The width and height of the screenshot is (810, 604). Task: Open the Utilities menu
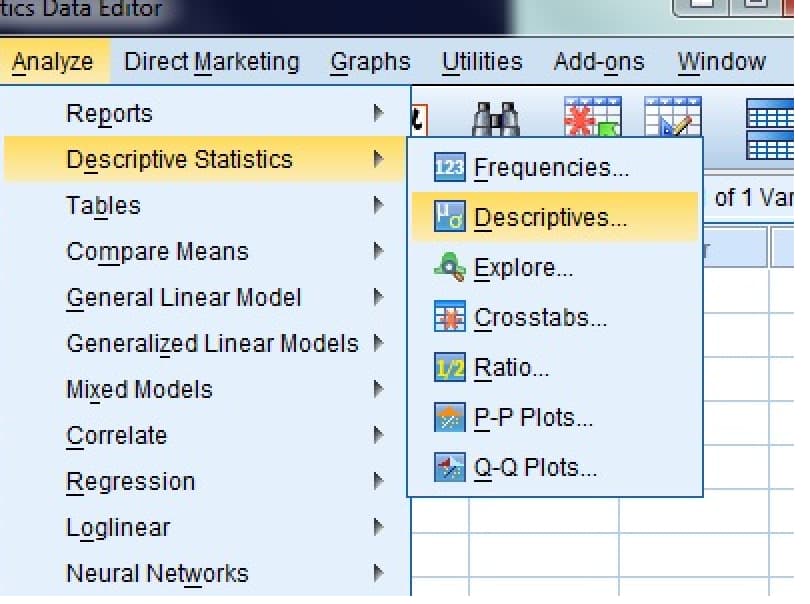click(482, 62)
